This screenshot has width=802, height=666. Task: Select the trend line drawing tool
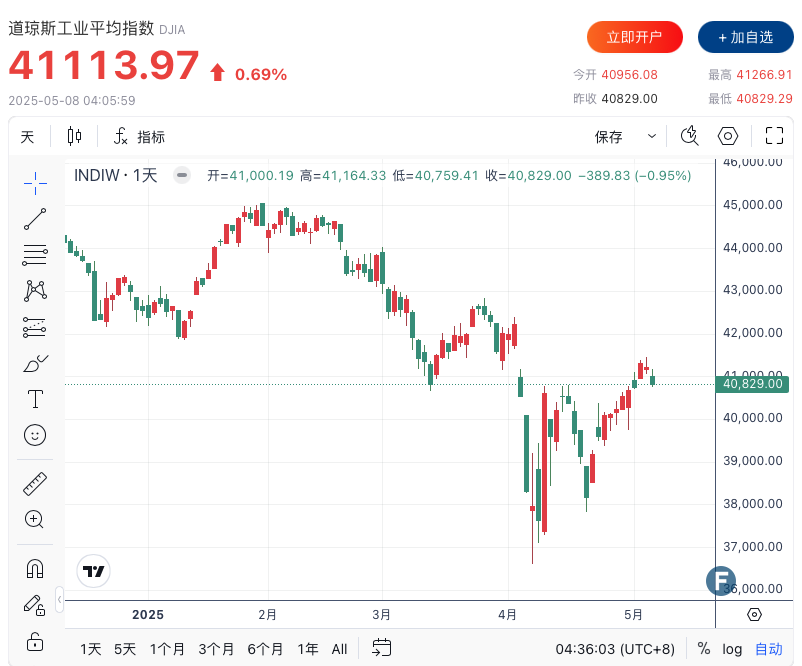(x=35, y=219)
